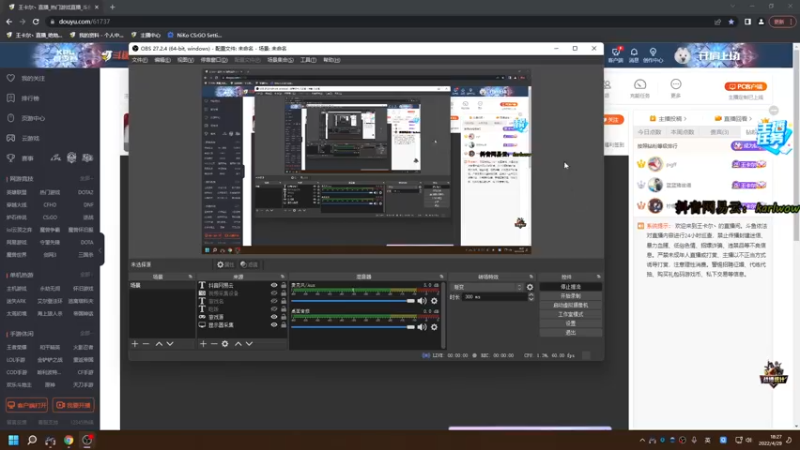Toggle visibility of video capture device source
Screen dimensions: 800x450
[274, 293]
